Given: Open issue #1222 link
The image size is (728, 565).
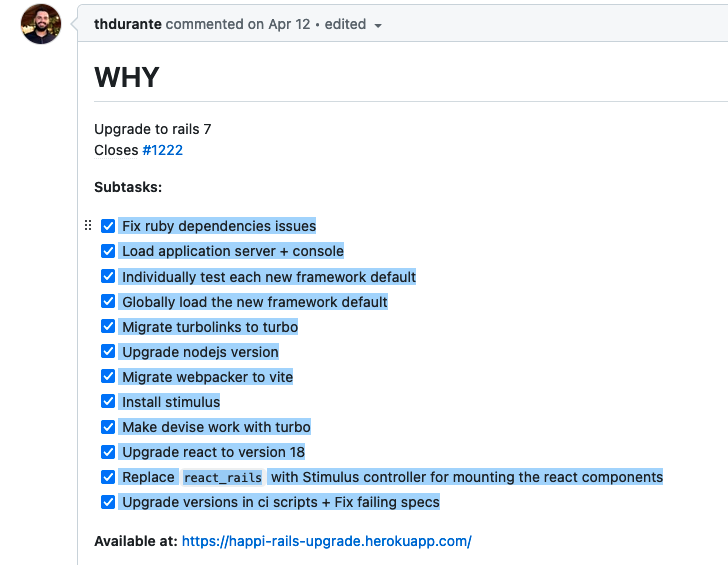Looking at the screenshot, I should (162, 151).
